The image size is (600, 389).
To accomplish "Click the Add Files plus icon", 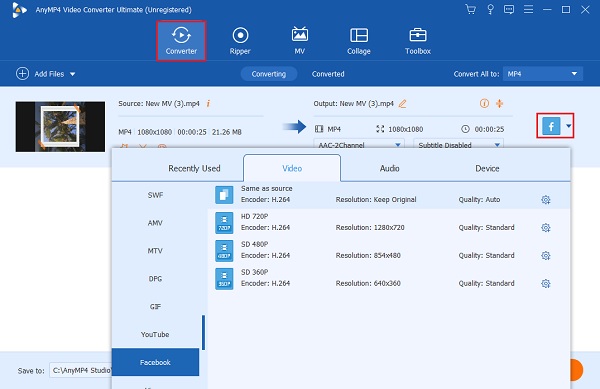I will [x=22, y=73].
